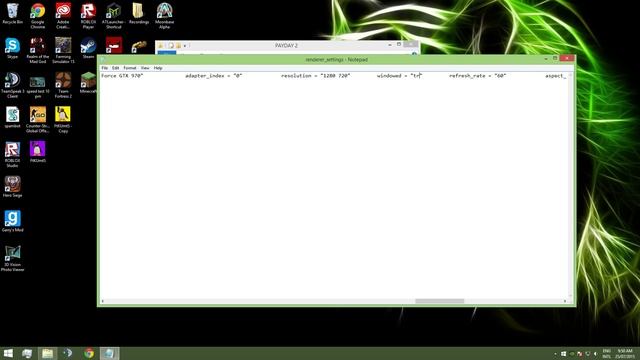
Task: Open Chrome from the taskbar
Action: pos(89,353)
